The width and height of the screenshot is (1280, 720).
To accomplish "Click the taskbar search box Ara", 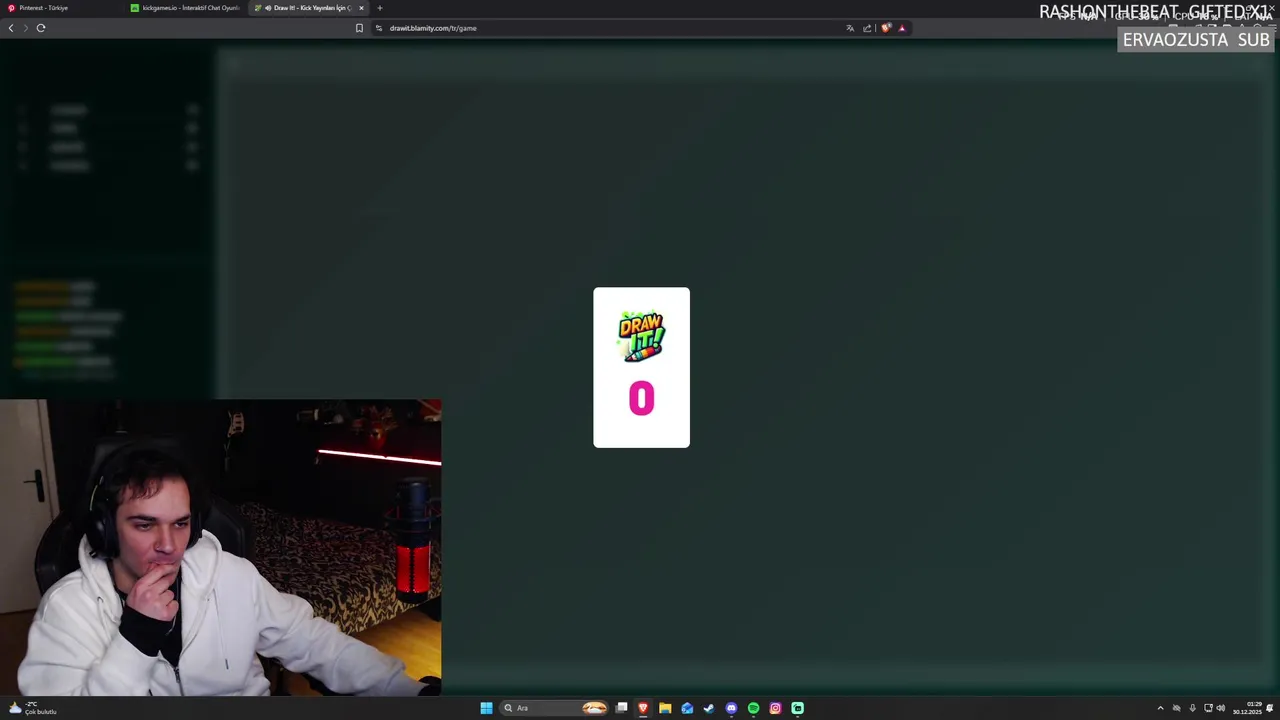I will pyautogui.click(x=556, y=708).
